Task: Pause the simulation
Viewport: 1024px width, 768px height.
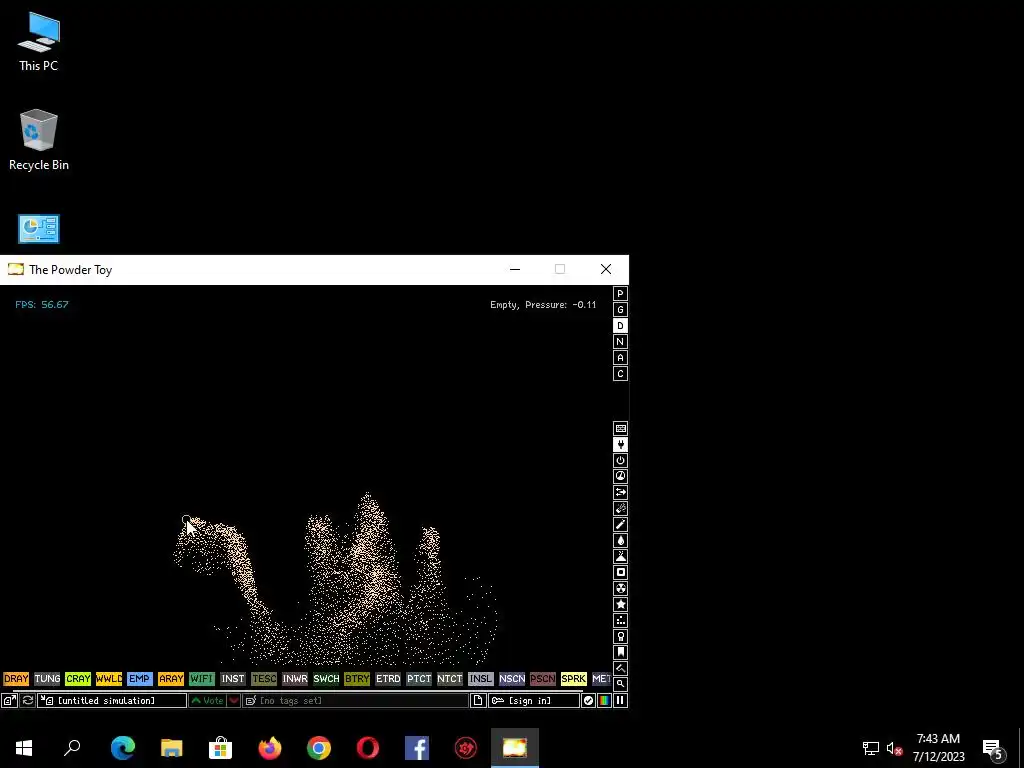Action: 620,701
